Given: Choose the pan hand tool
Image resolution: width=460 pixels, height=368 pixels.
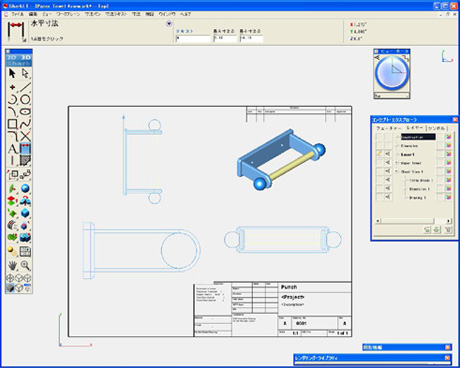Looking at the screenshot, I should tap(12, 265).
